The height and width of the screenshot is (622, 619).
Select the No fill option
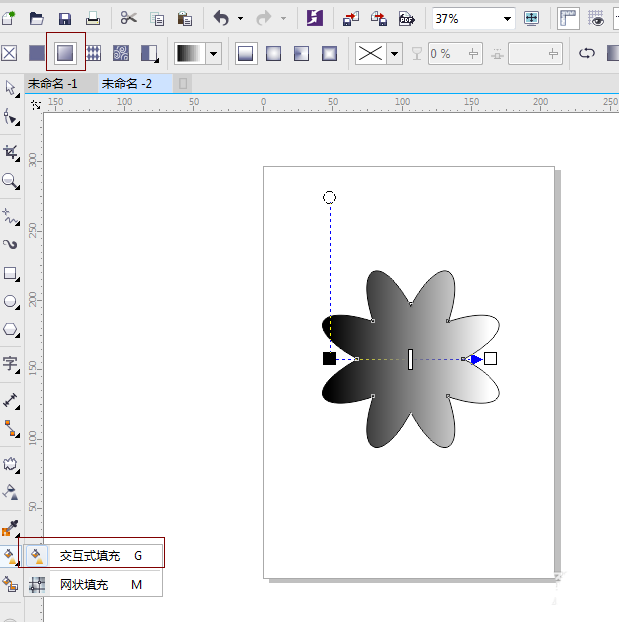(x=9, y=53)
